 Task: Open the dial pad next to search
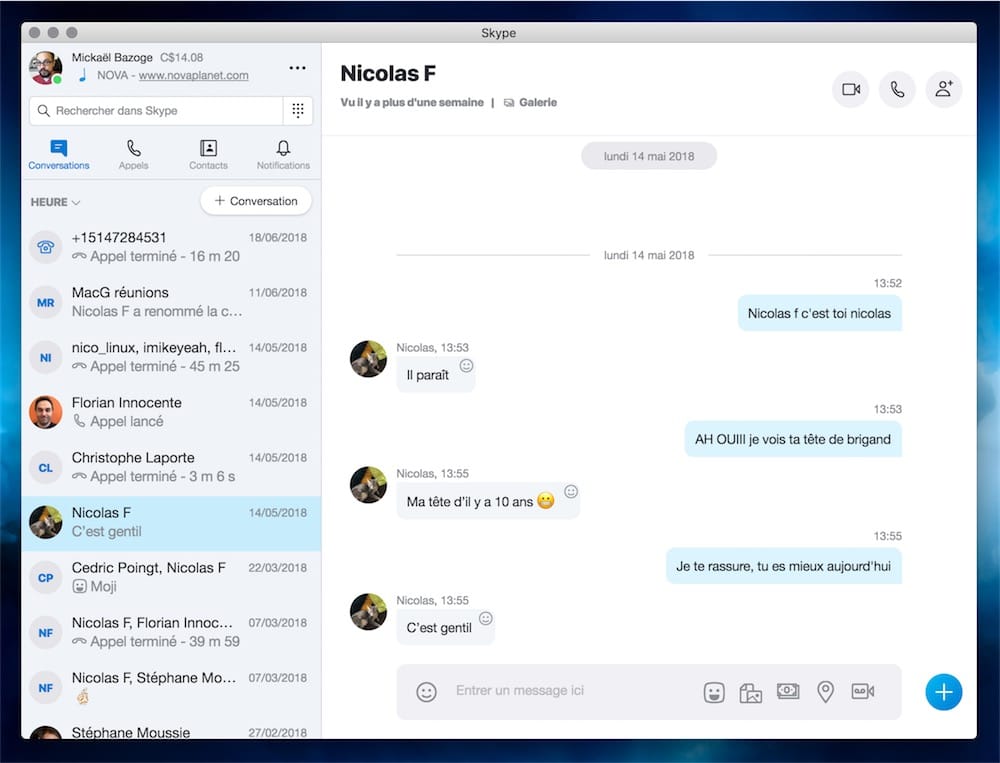[298, 110]
